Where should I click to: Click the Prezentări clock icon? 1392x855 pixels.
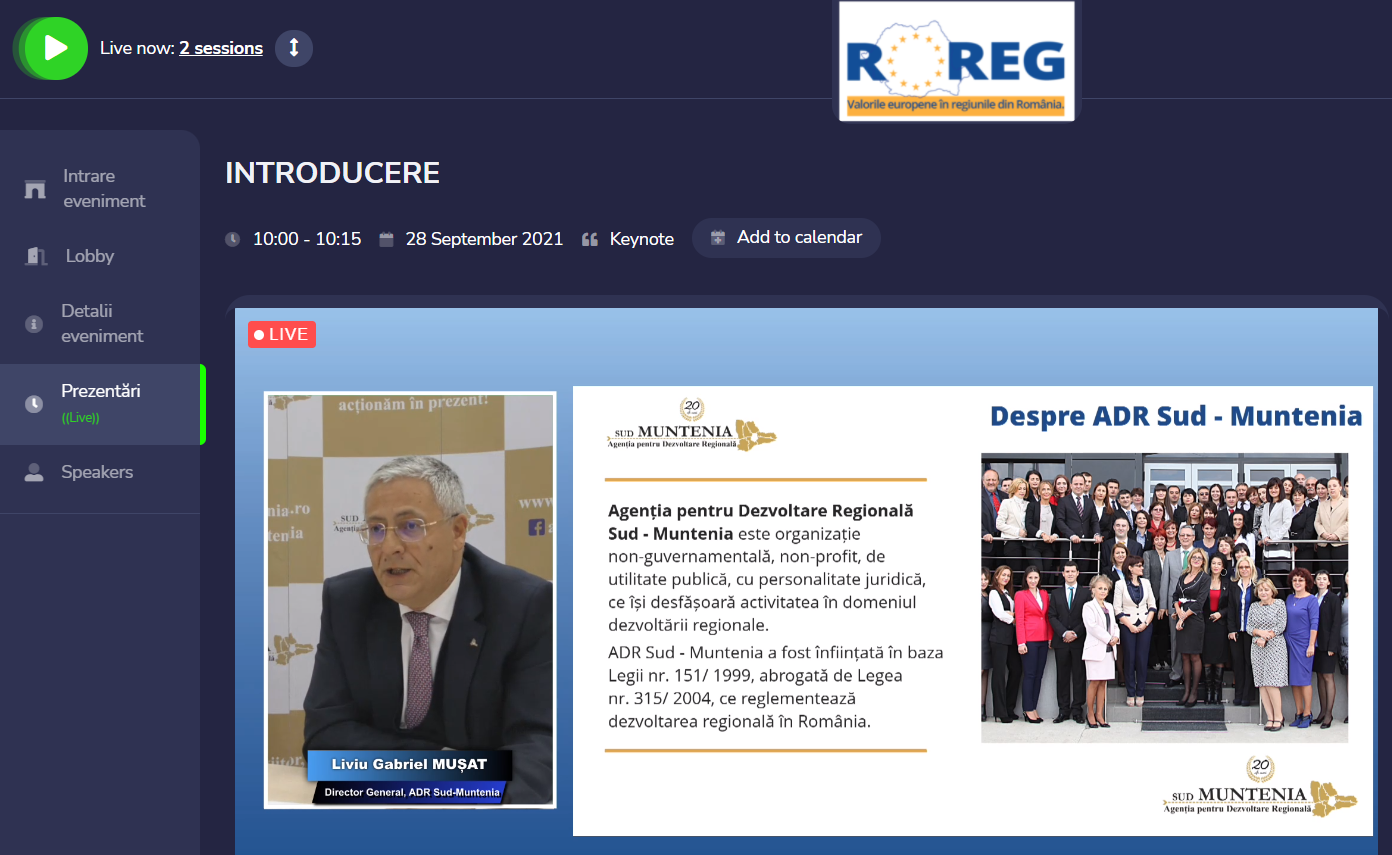(34, 404)
